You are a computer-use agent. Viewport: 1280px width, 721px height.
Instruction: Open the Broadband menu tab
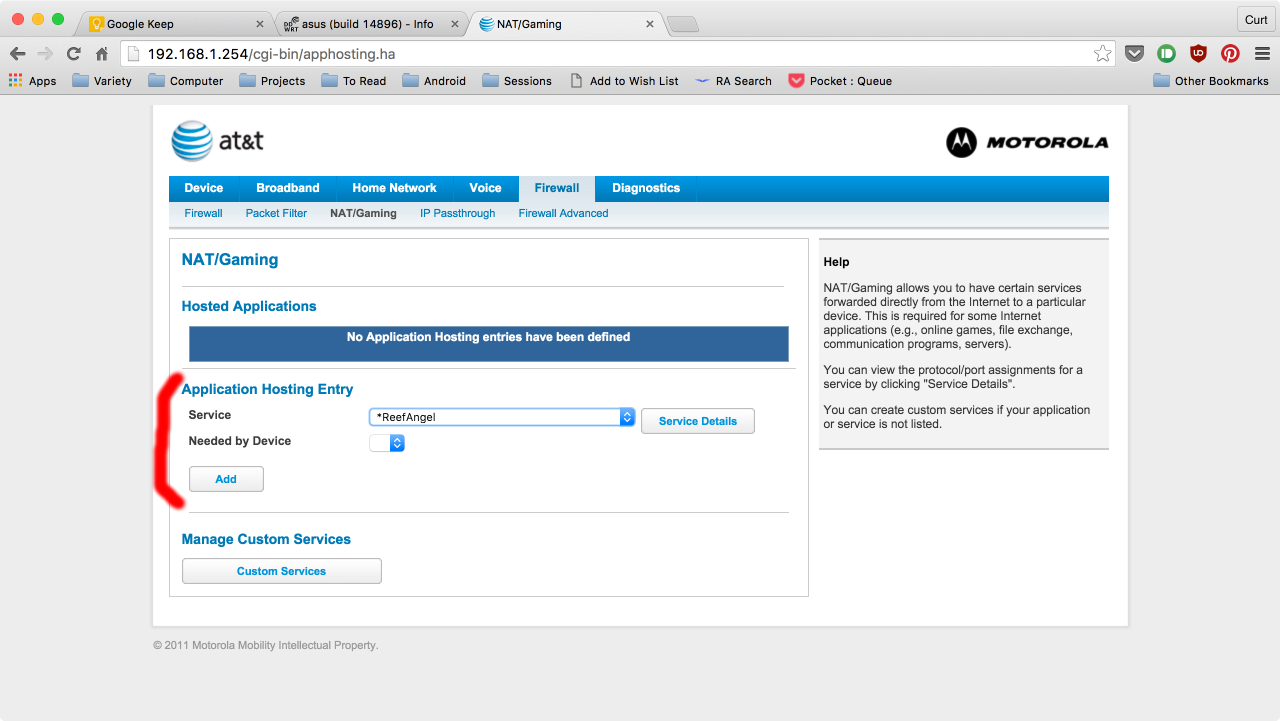click(x=288, y=188)
